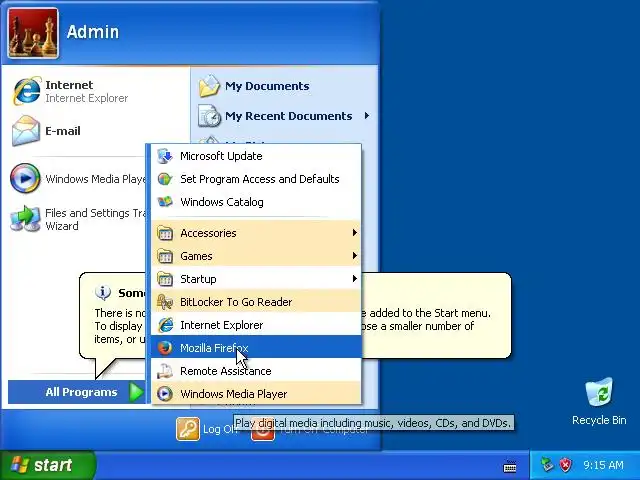Open pinned Internet Explorer 'Internet' icon

click(27, 91)
